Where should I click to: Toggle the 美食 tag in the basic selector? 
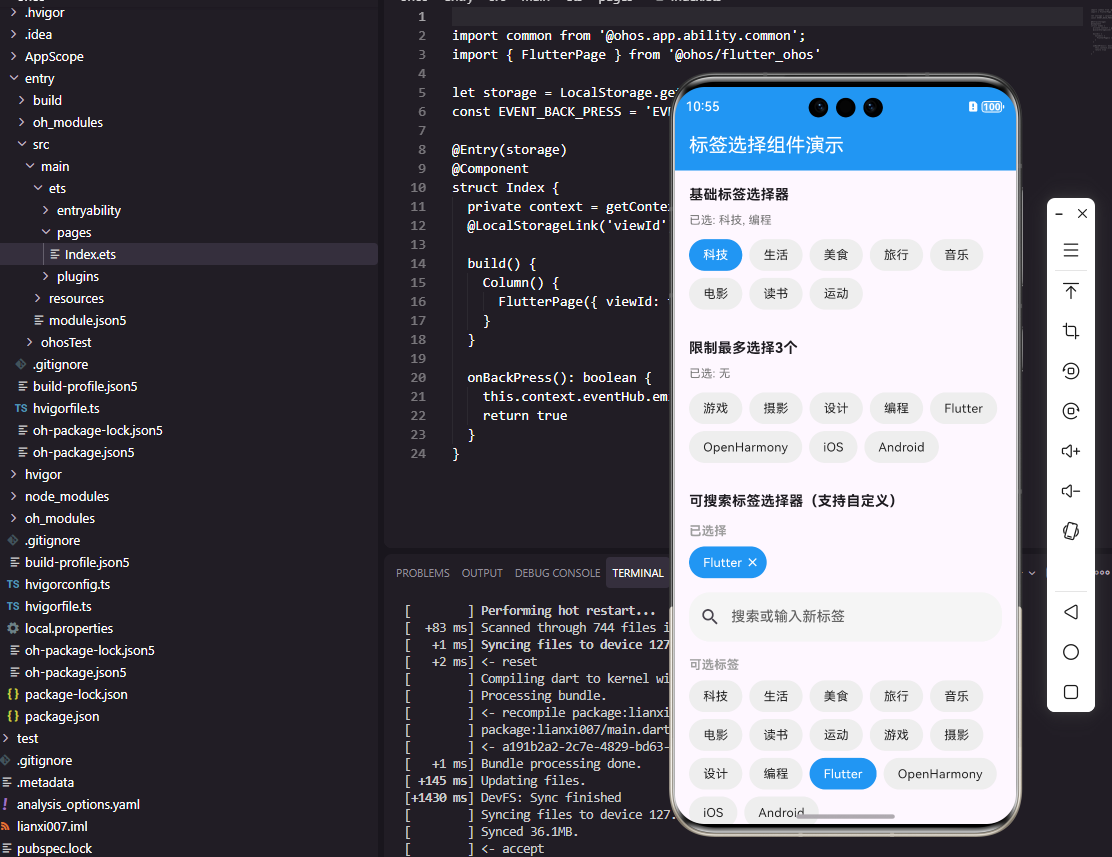coord(836,255)
